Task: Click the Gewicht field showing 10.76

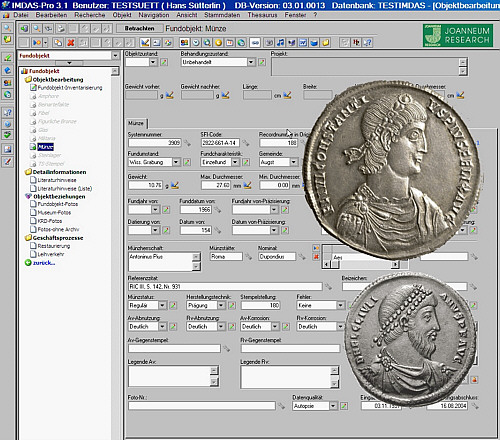Action: [x=145, y=185]
